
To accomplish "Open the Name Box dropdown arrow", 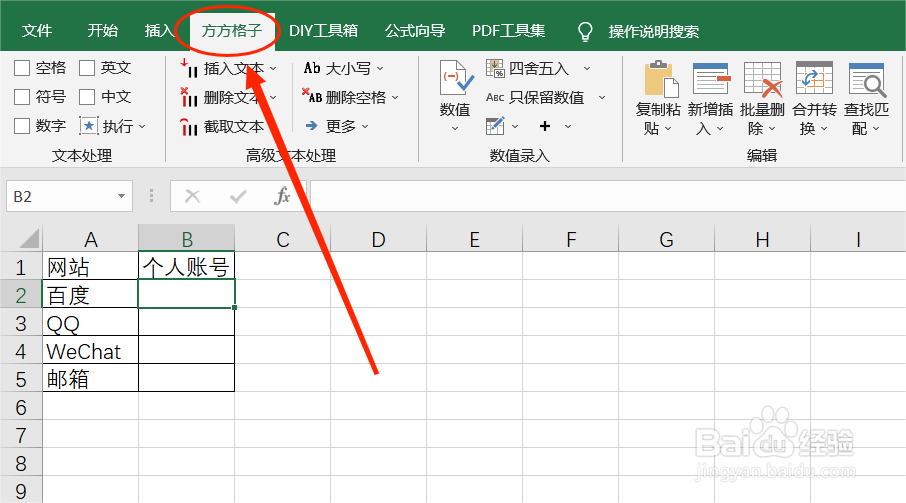I will point(121,196).
